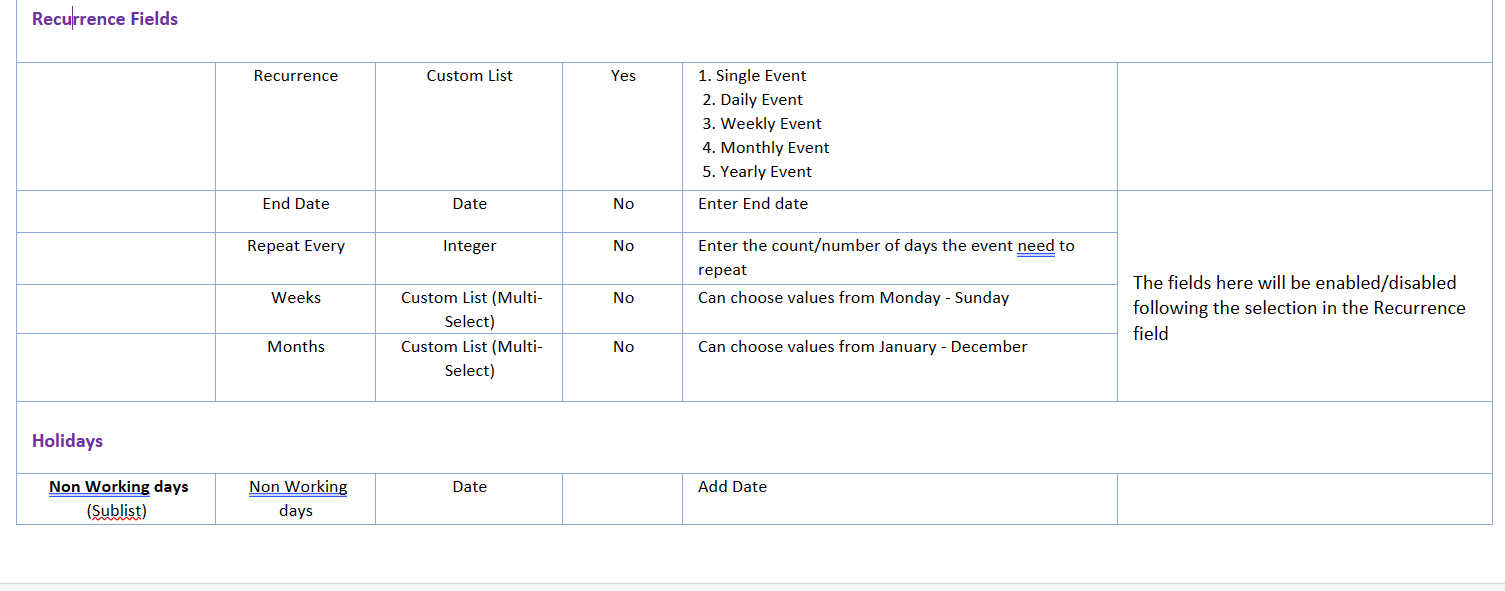Click the misspelled word Sublist
The image size is (1505, 591).
pyautogui.click(x=116, y=511)
